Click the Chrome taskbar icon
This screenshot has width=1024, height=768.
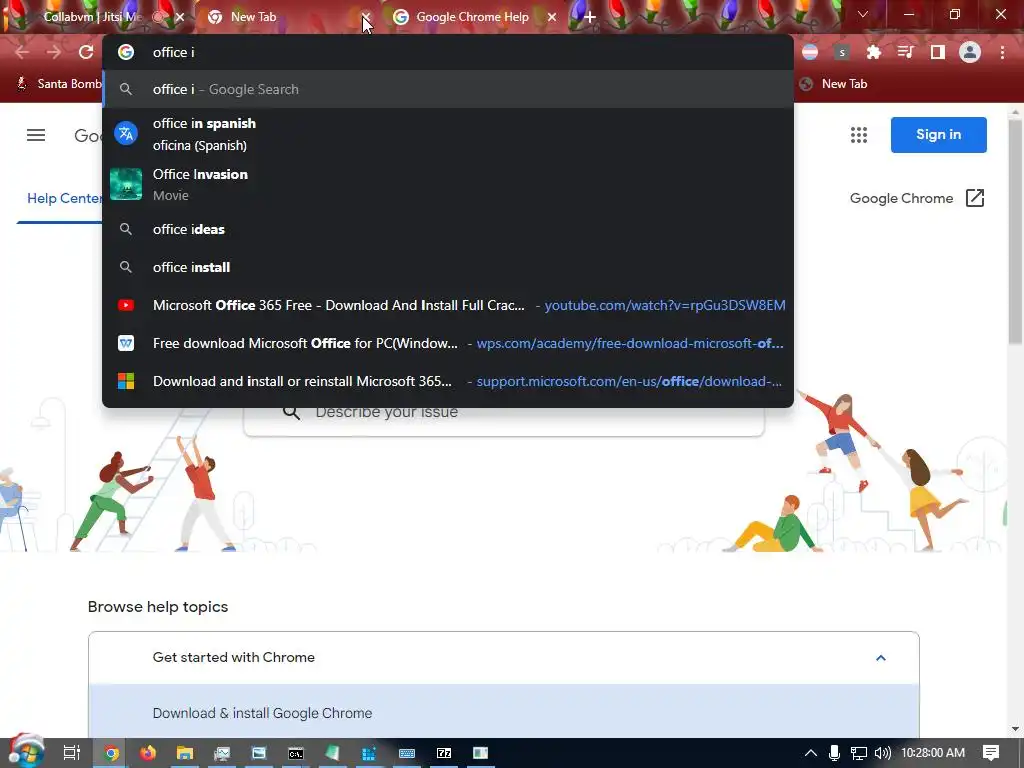(x=111, y=753)
